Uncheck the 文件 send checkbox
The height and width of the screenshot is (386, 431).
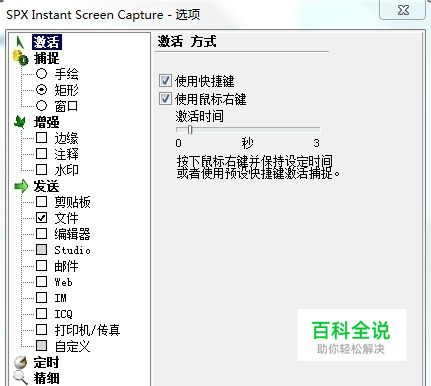[x=41, y=217]
